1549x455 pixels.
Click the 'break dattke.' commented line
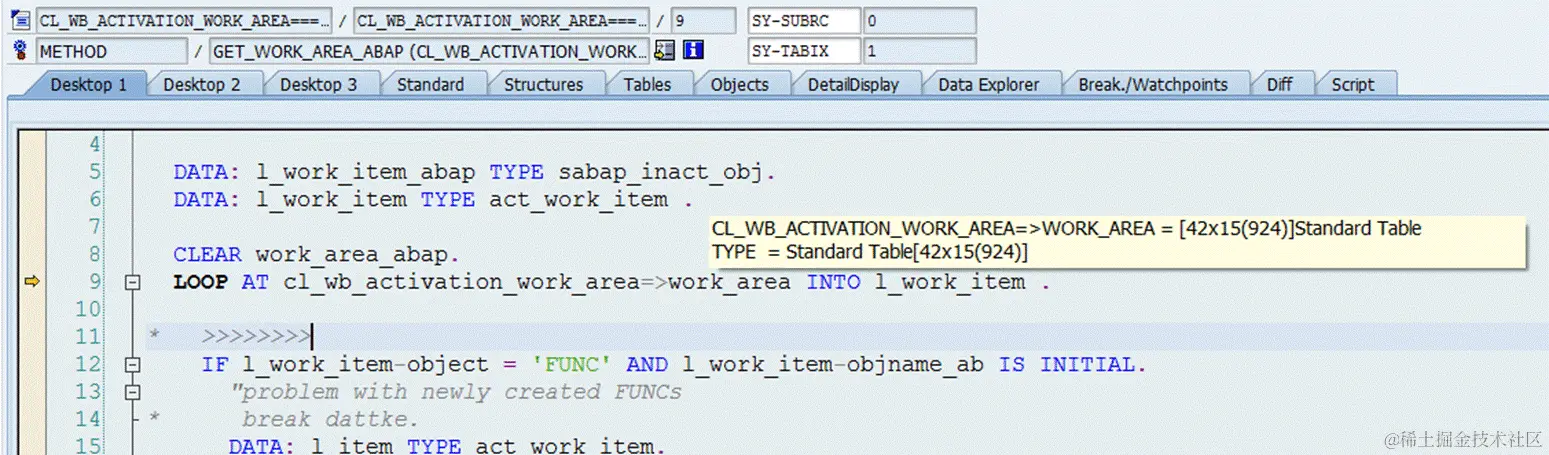[x=330, y=419]
